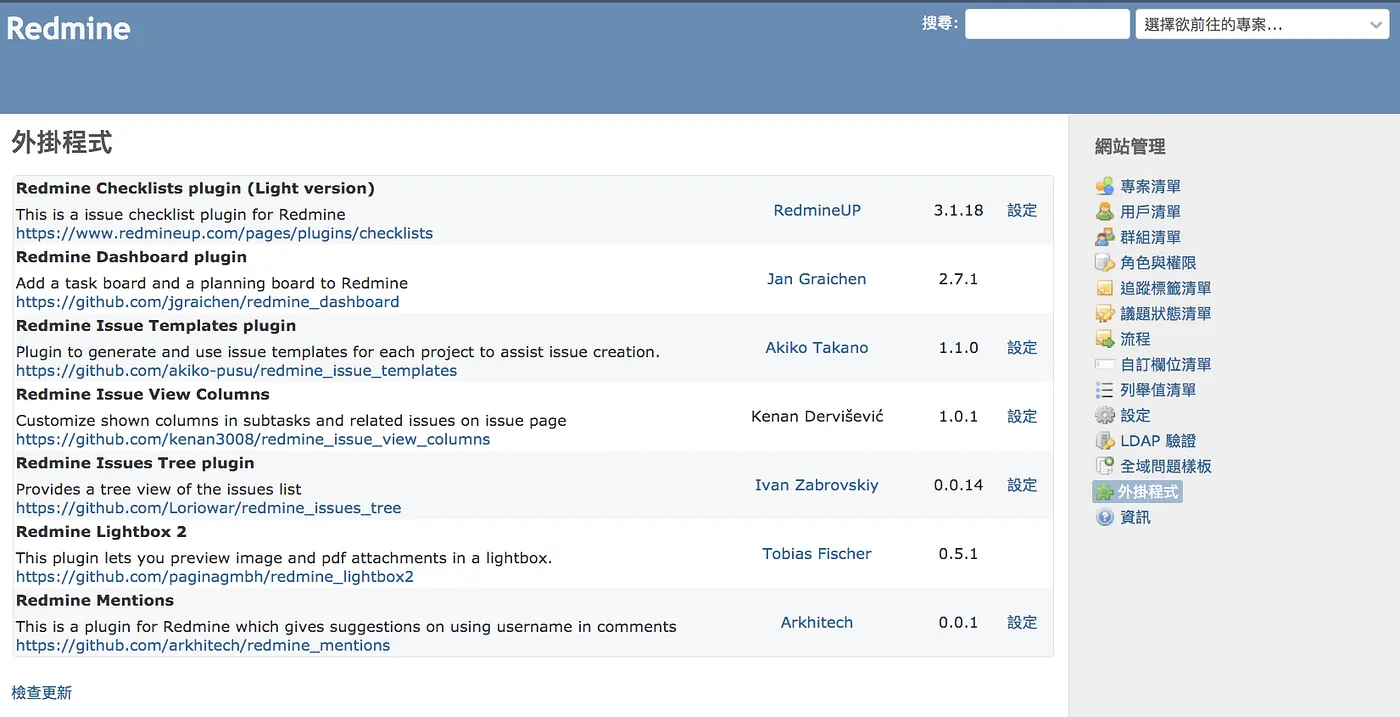Click the Akiko Takano author link
The height and width of the screenshot is (717, 1400).
tap(817, 347)
